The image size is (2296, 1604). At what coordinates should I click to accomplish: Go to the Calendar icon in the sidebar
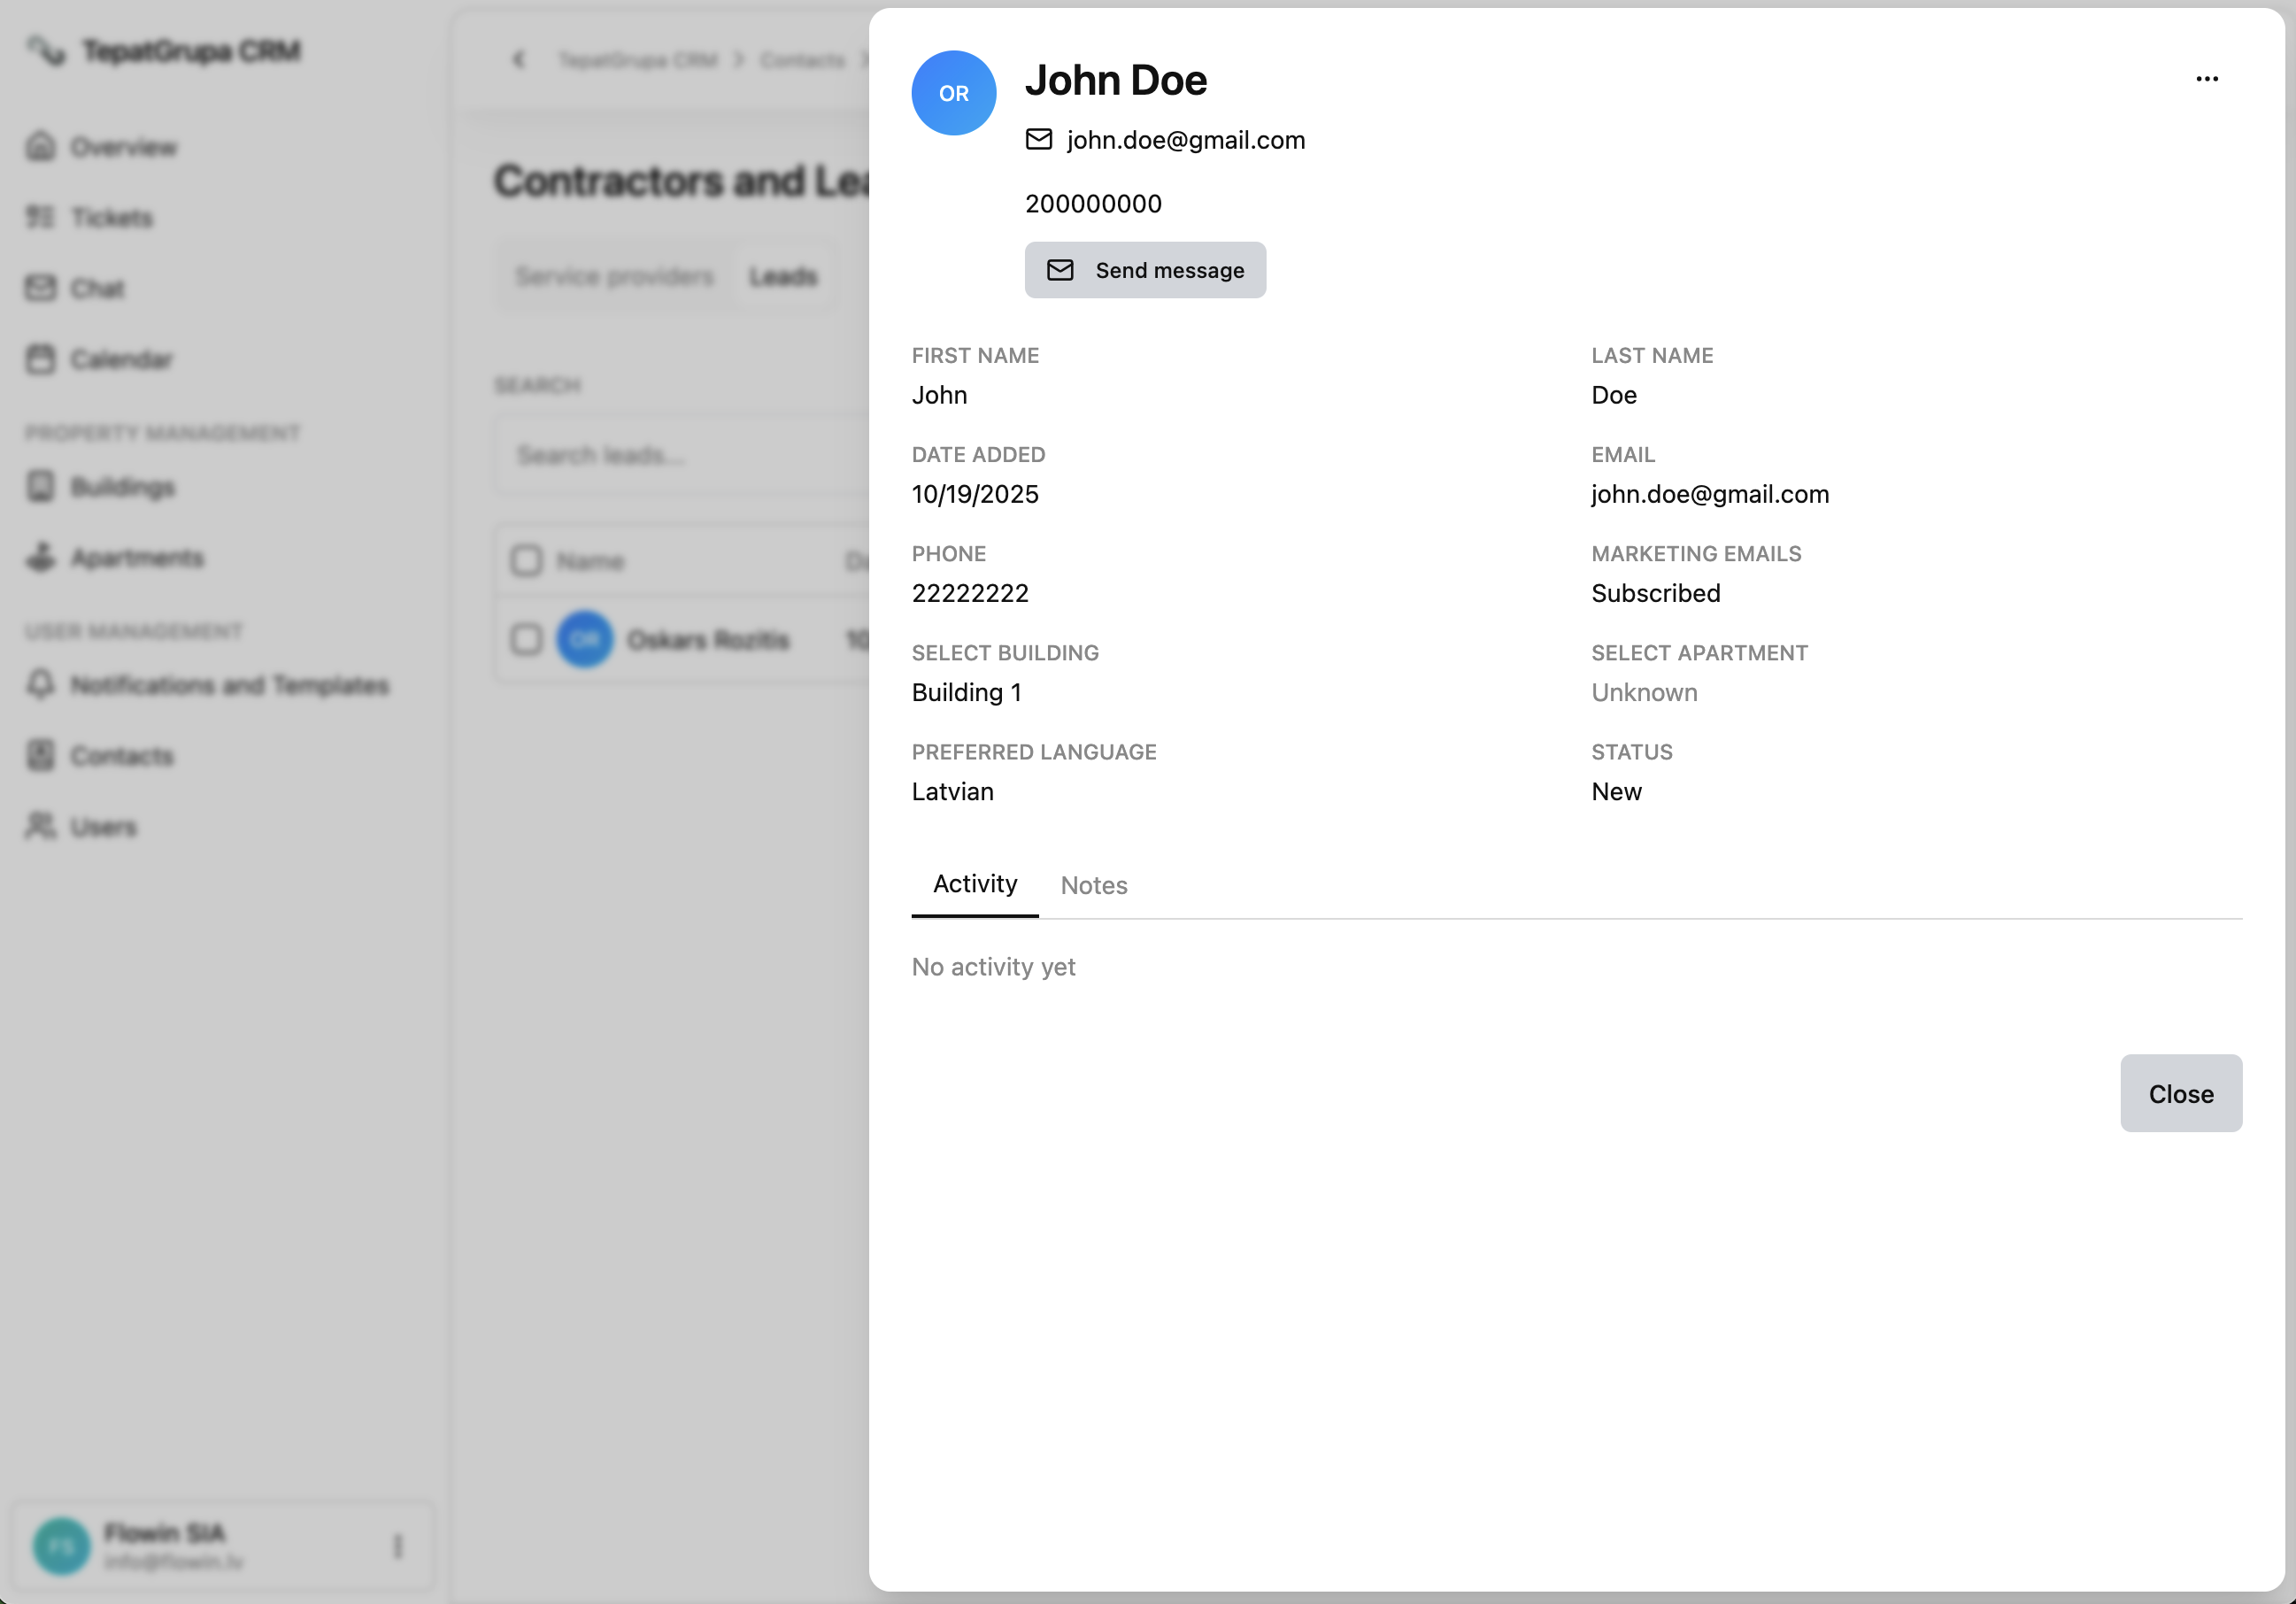(x=41, y=359)
